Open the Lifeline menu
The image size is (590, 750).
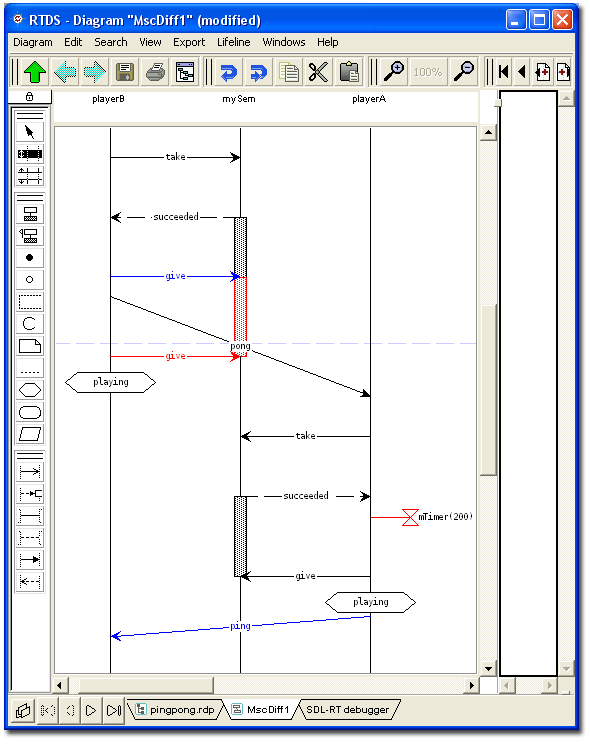coord(234,42)
